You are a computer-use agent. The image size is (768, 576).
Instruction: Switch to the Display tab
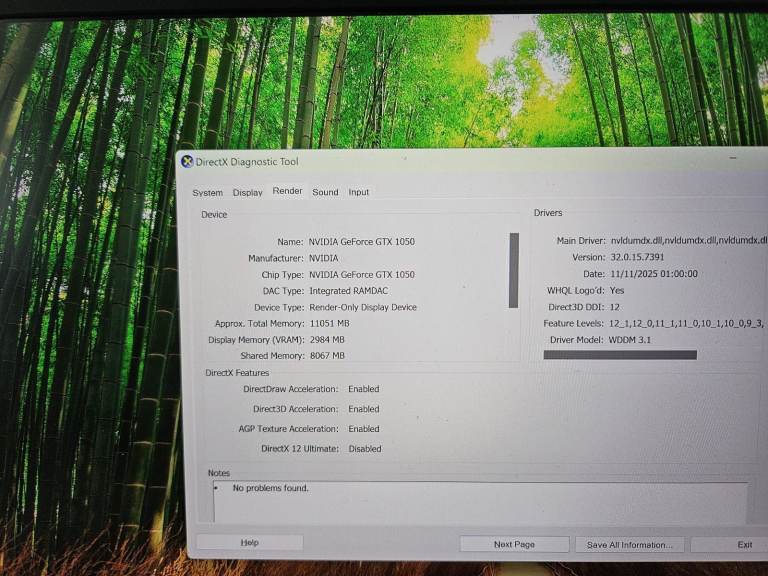coord(247,192)
